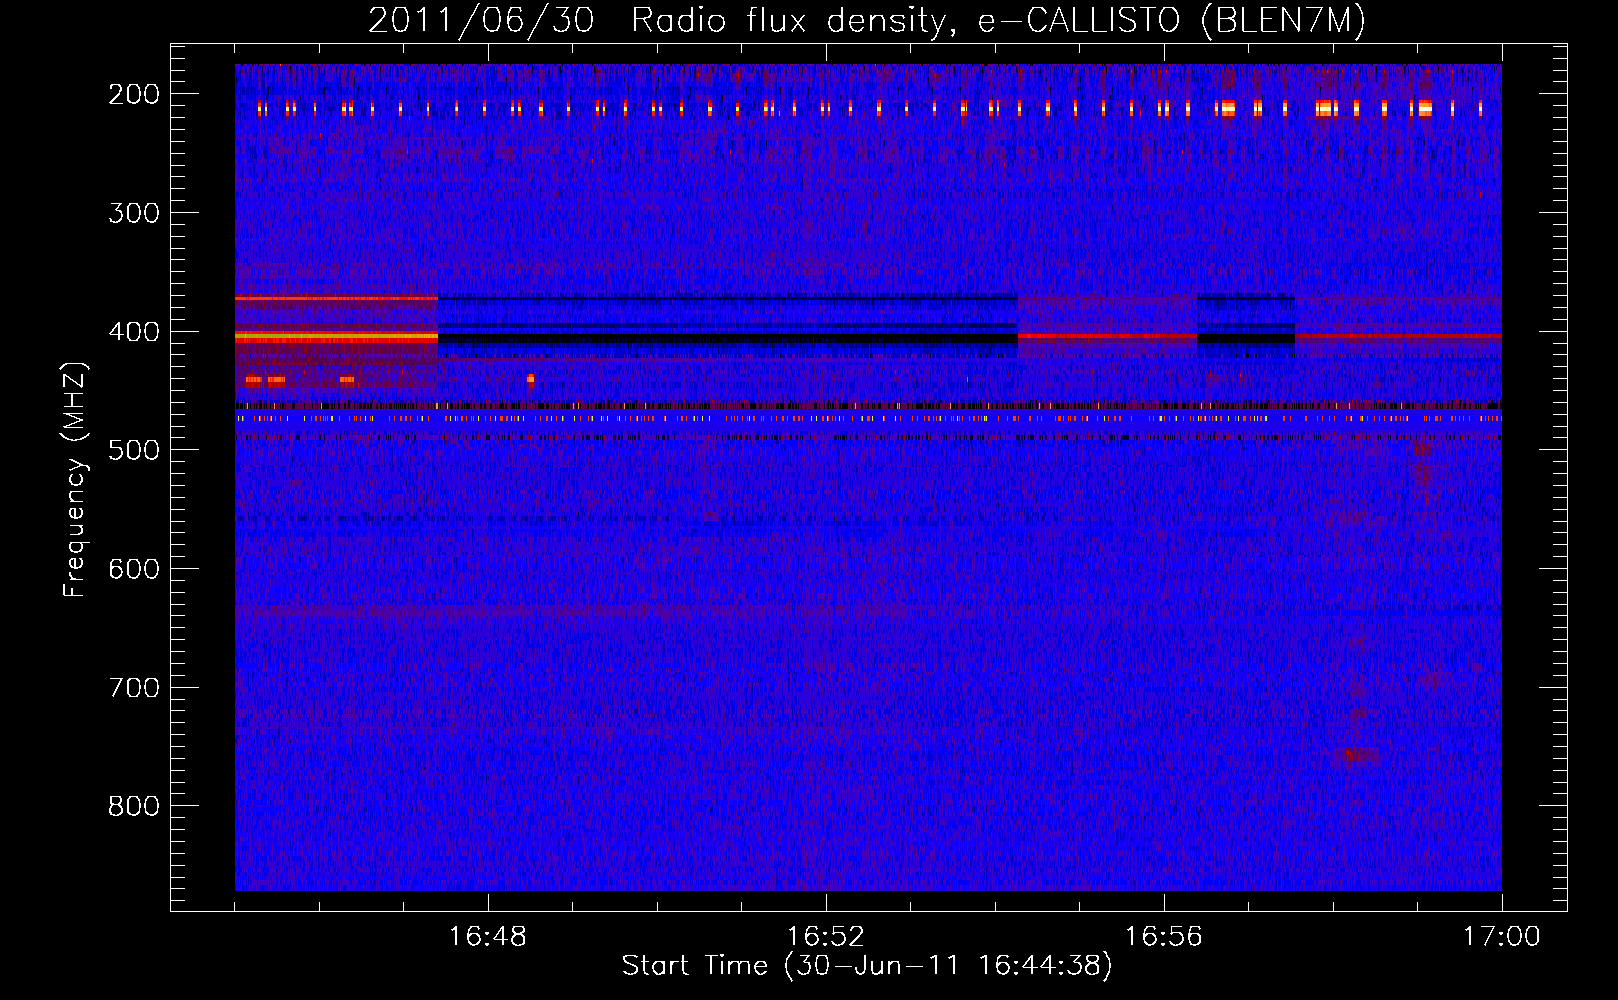The image size is (1618, 1000).
Task: Click the bright yellow band near 405 MHz
Action: point(336,338)
